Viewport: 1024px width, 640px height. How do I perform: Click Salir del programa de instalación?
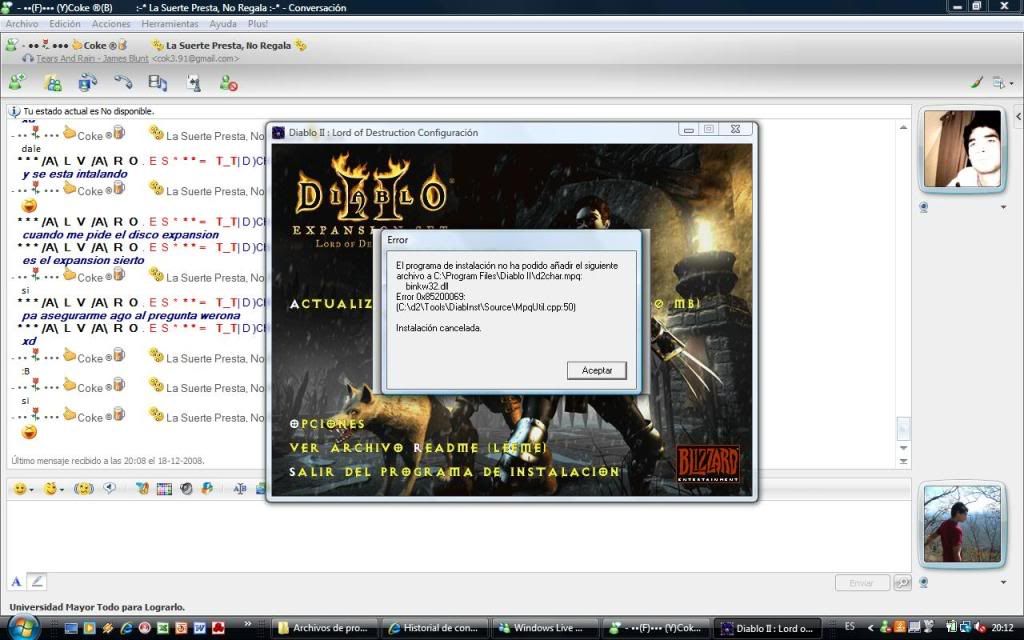tap(455, 472)
